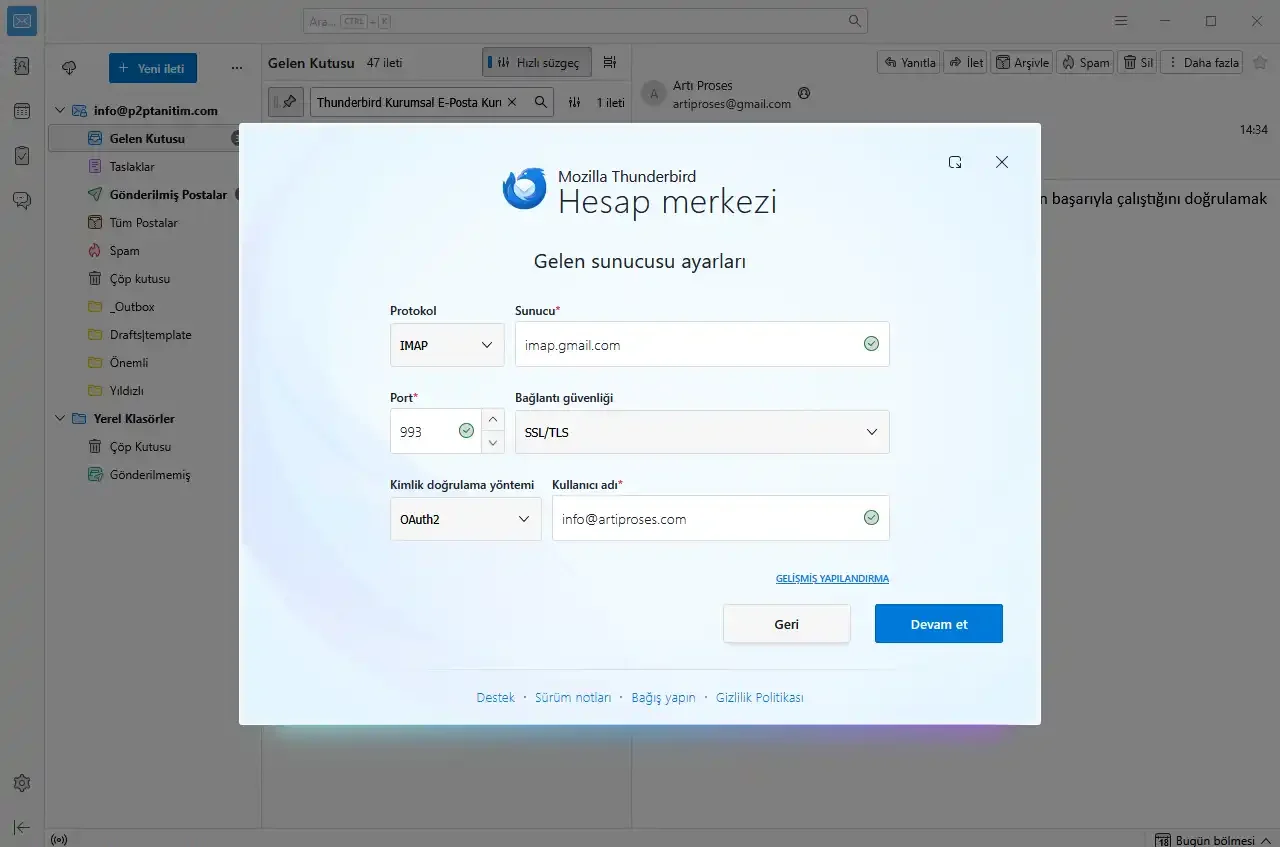Click the Port 993 field
Image resolution: width=1280 pixels, height=847 pixels.
click(x=435, y=432)
